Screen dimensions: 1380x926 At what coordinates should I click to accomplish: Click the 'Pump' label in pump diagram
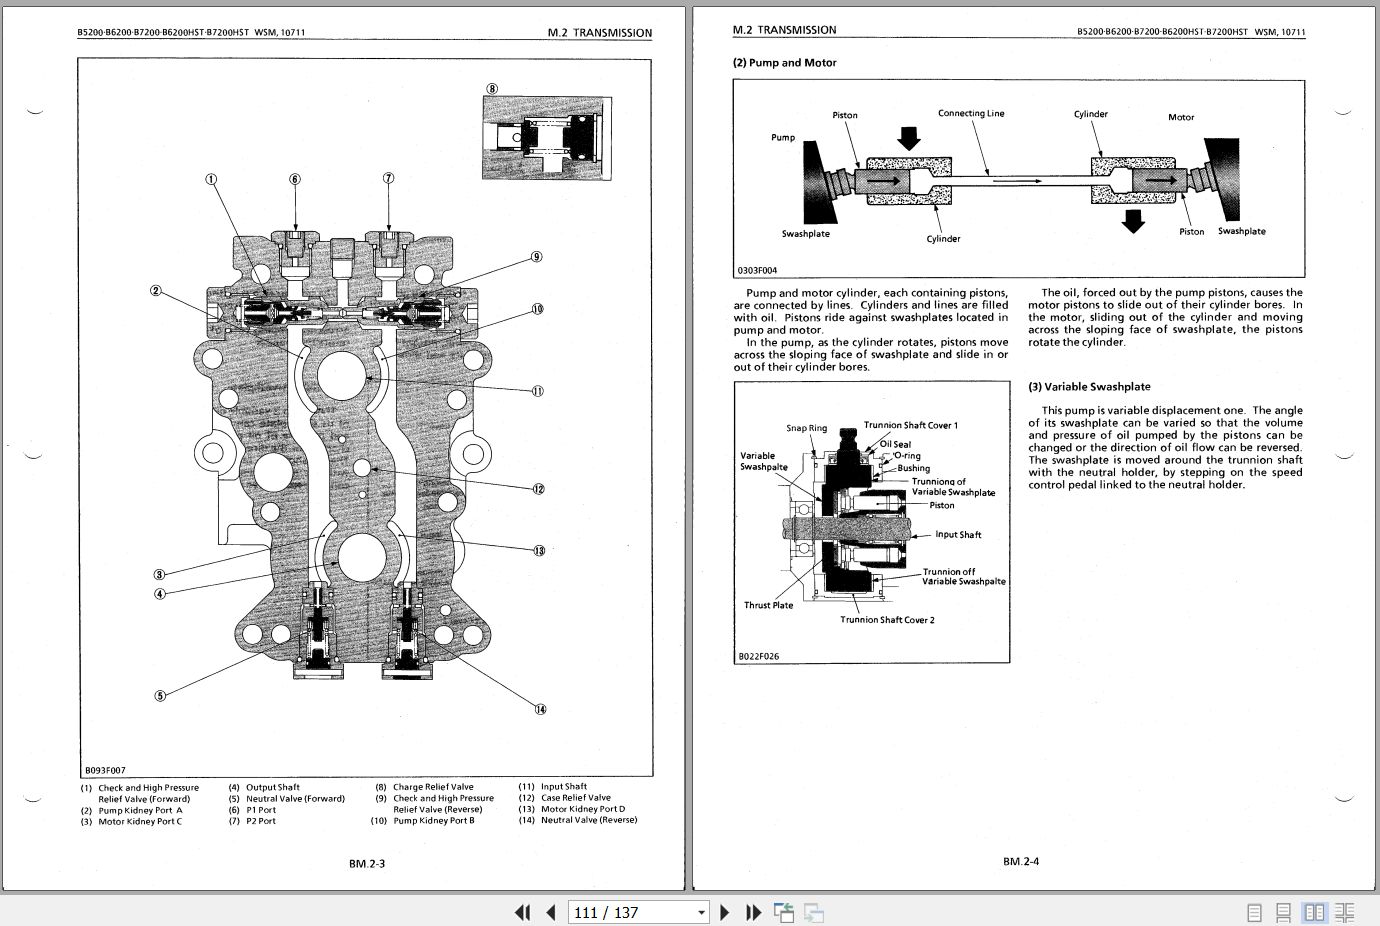coord(783,137)
